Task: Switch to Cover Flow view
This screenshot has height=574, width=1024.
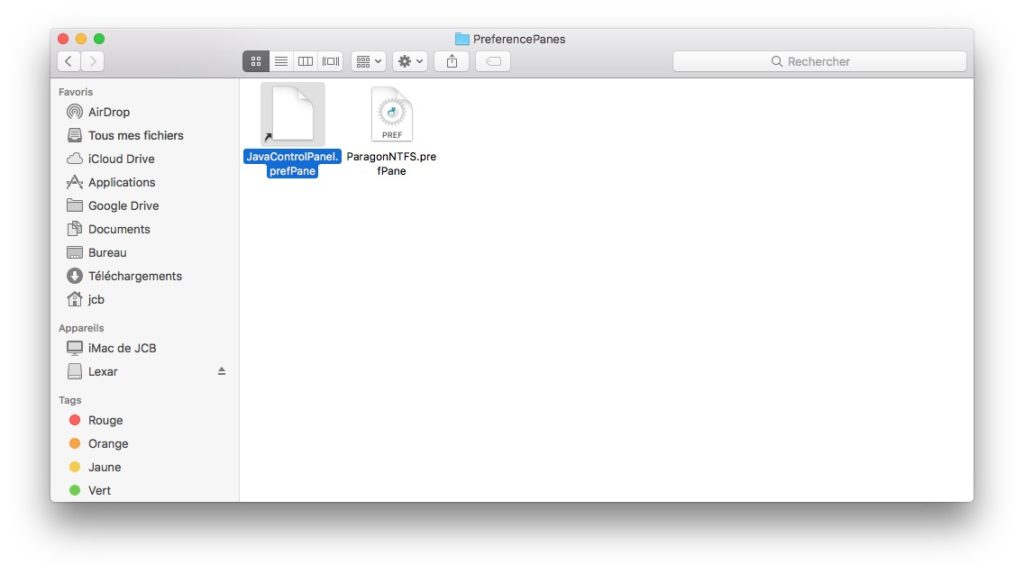Action: pyautogui.click(x=330, y=61)
